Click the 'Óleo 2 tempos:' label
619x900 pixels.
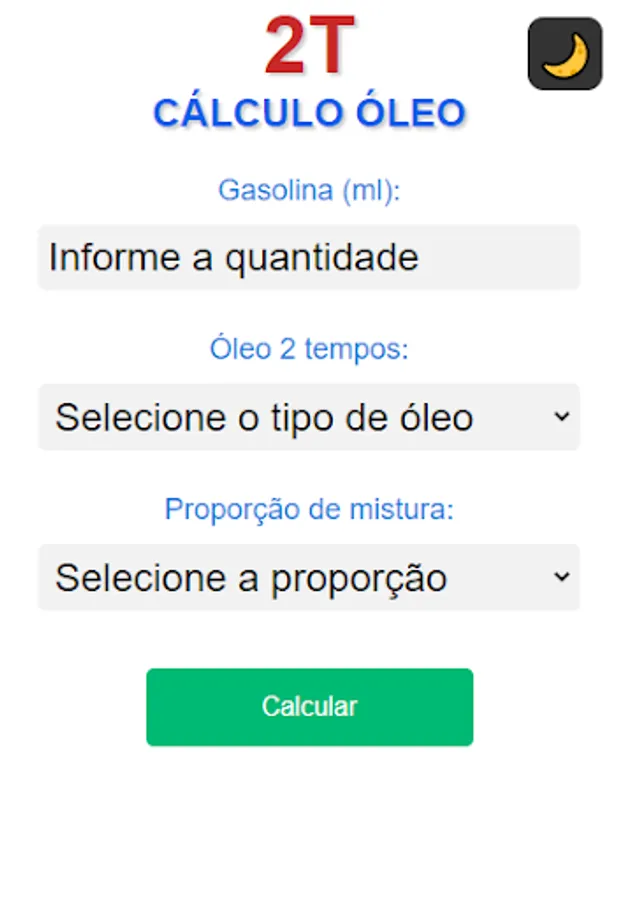(309, 349)
